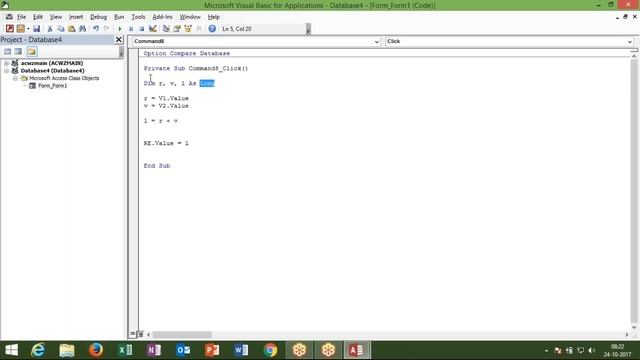Collapse Microsoft Access Class Objects folder
This screenshot has width=640, height=360.
15,78
